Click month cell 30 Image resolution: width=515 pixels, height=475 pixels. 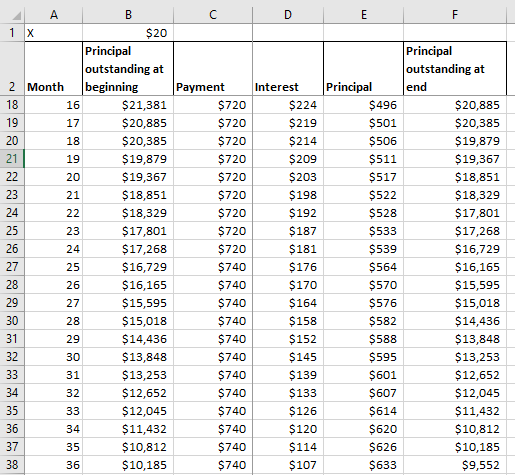coord(53,357)
